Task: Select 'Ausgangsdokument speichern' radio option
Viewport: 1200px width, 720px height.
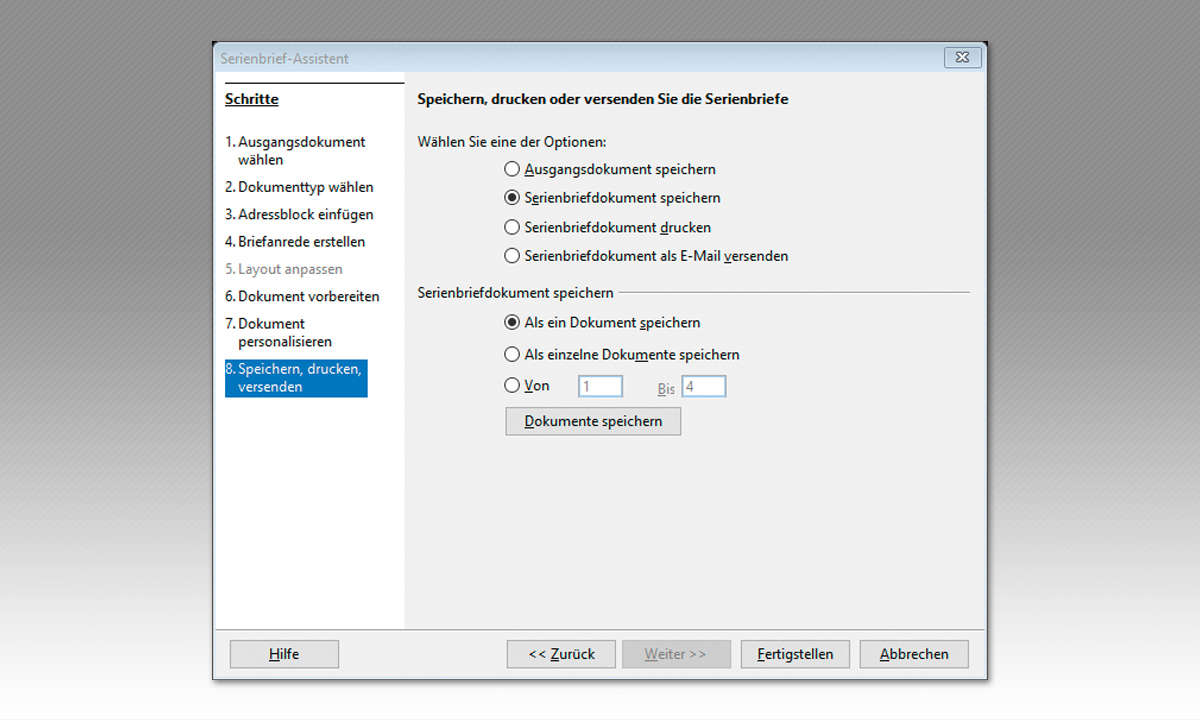Action: coord(610,169)
